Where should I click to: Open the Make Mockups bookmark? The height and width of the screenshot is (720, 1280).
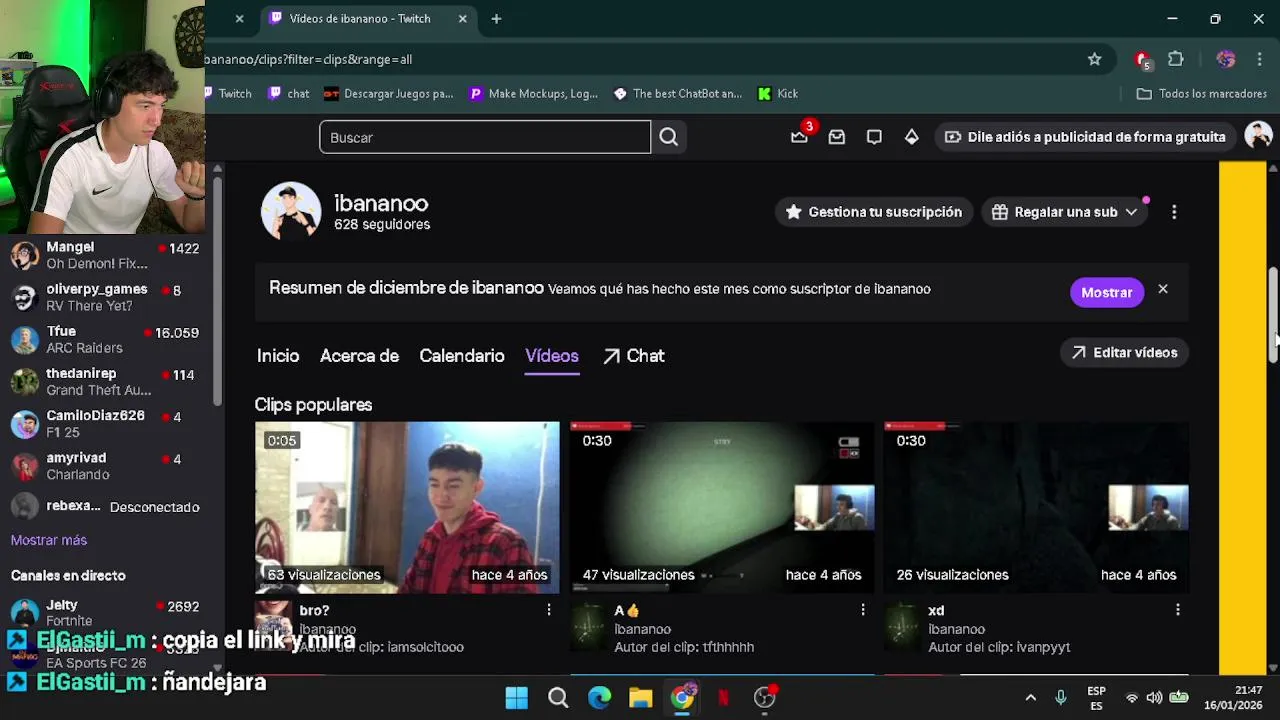[533, 93]
